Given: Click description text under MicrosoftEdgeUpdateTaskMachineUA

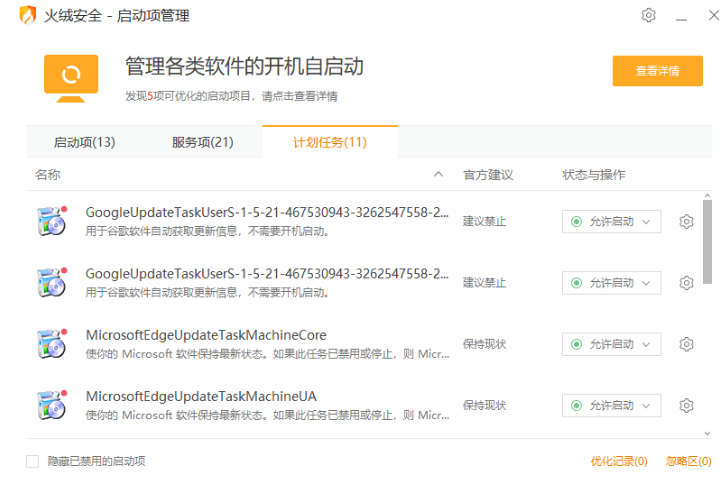Looking at the screenshot, I should (x=267, y=415).
